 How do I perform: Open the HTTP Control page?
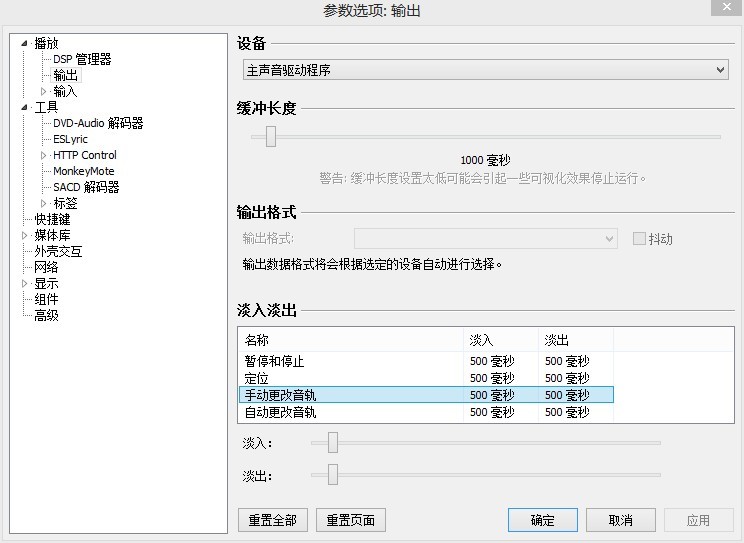point(84,155)
